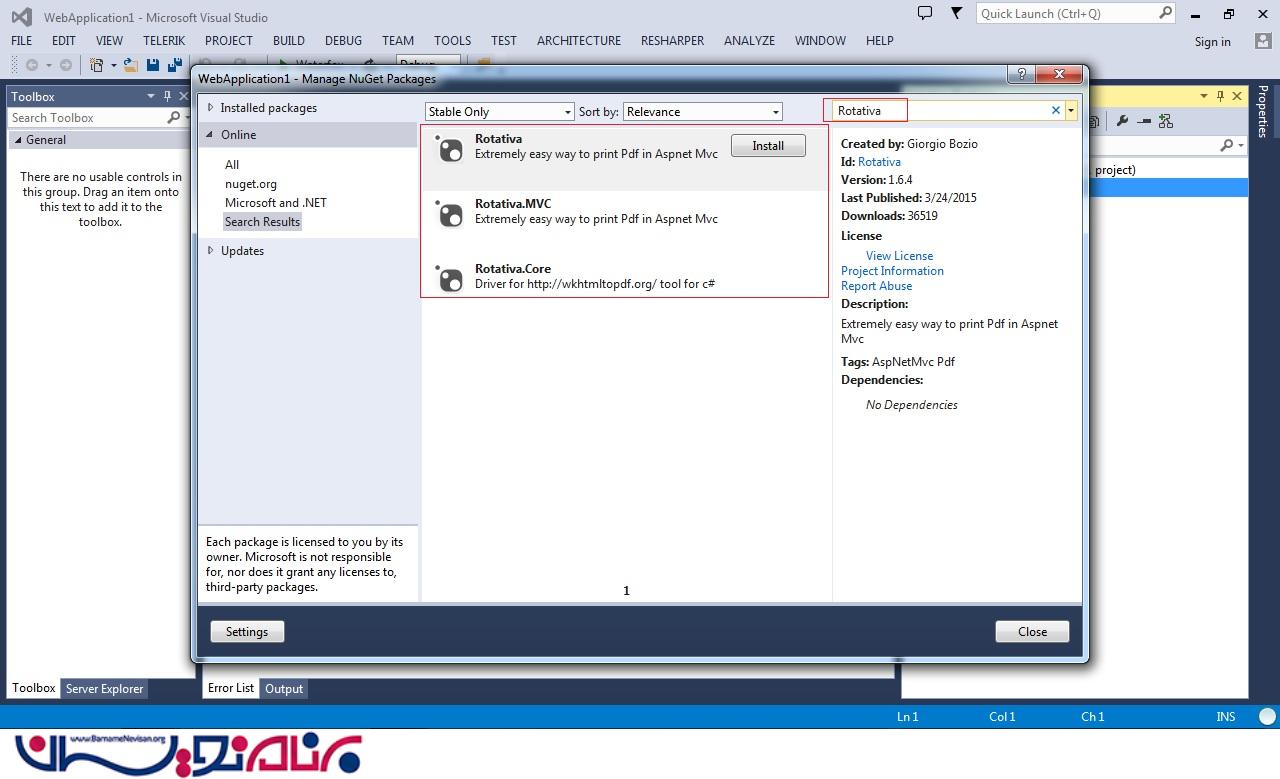This screenshot has width=1280, height=779.
Task: Toggle the Toolbox panel auto-hide pin
Action: point(167,96)
